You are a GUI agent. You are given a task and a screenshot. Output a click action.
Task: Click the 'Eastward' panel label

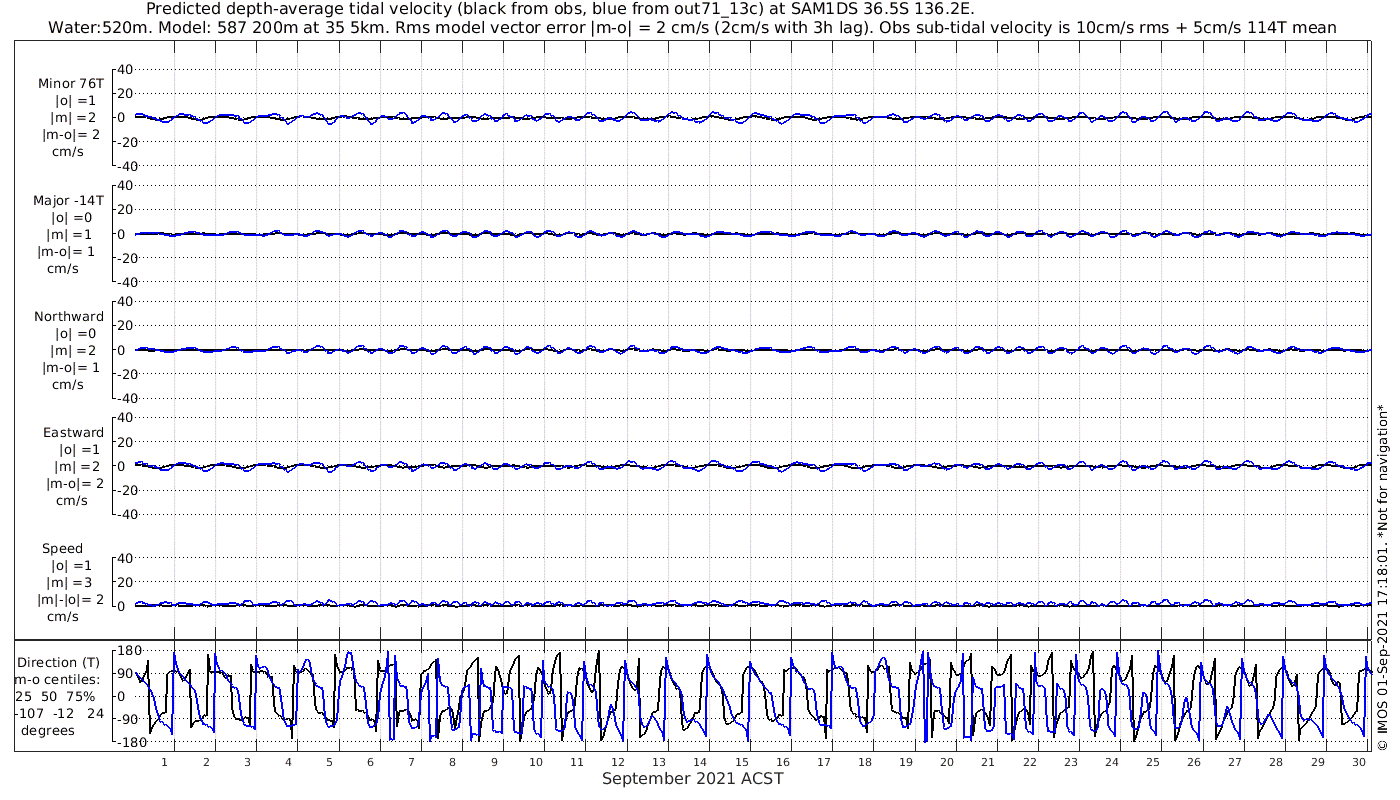(73, 432)
